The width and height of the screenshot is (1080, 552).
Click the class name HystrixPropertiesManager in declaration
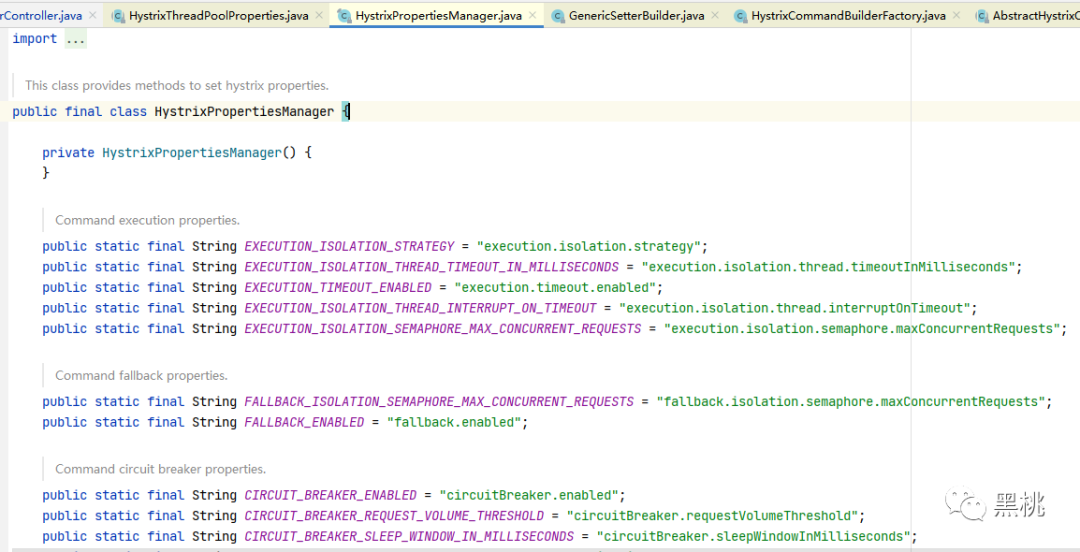[x=244, y=112]
